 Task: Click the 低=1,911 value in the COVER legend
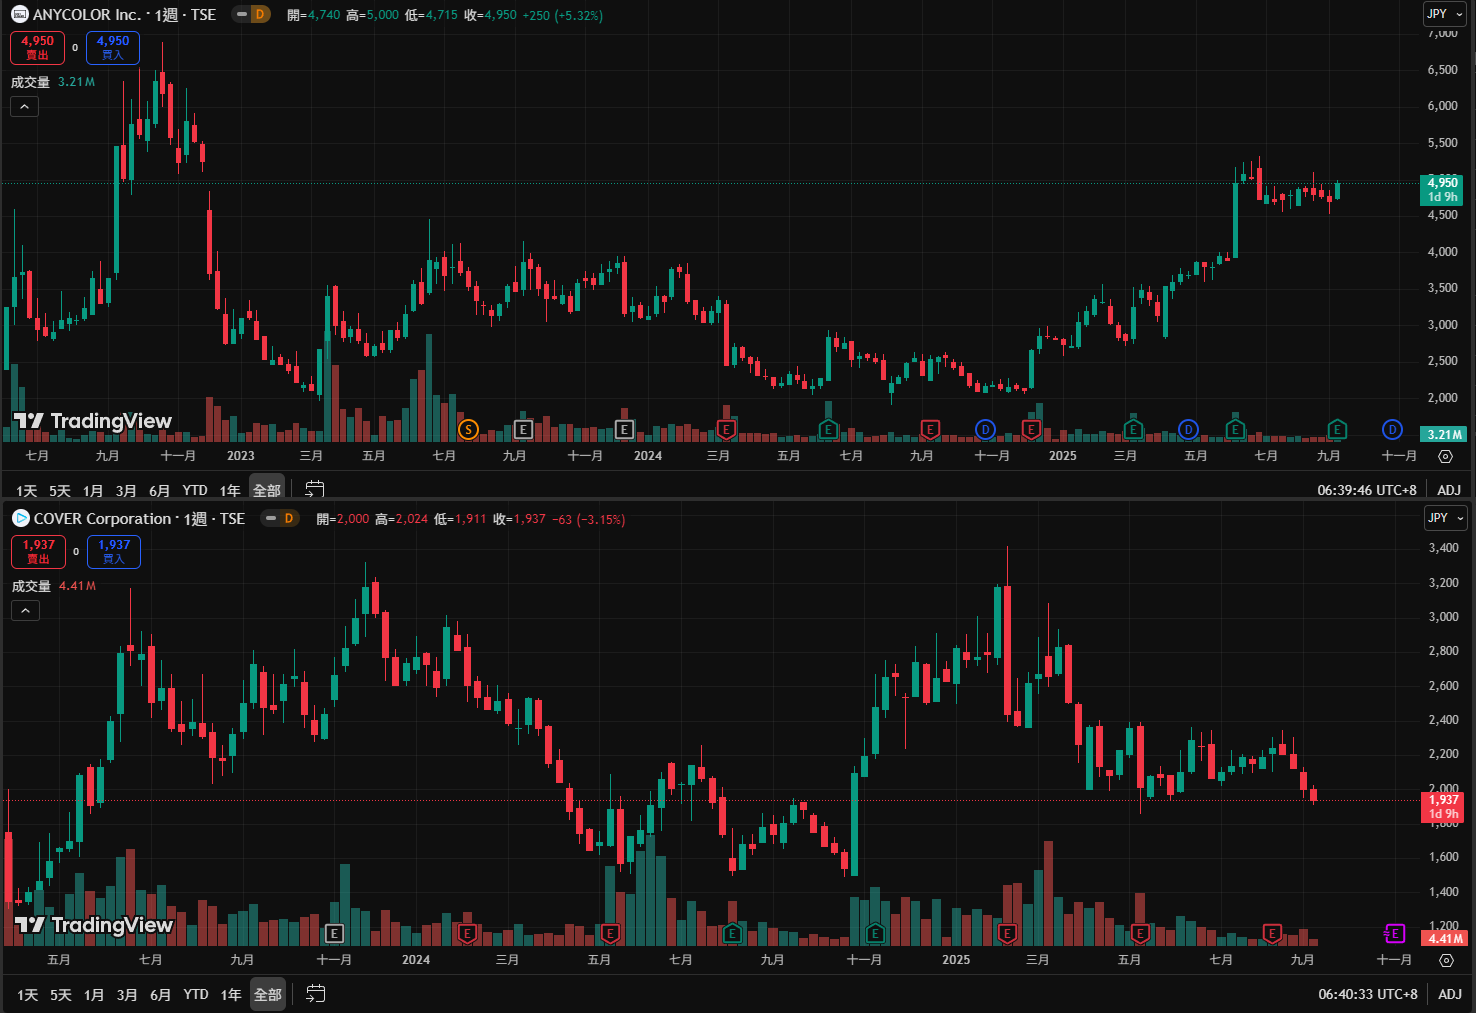(460, 519)
